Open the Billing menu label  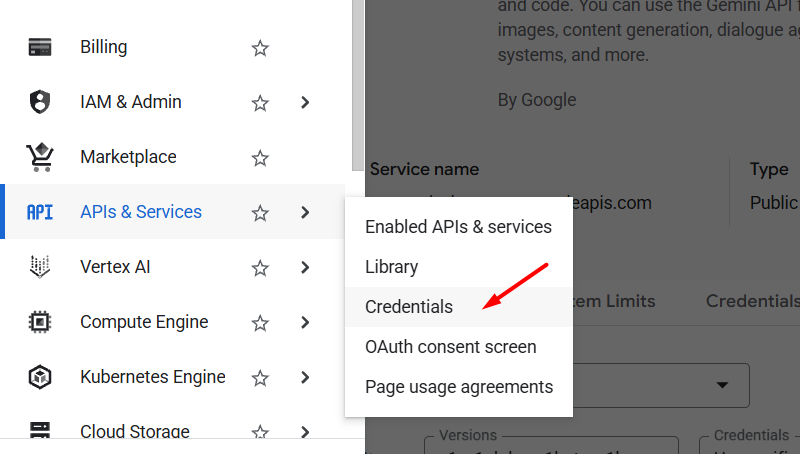click(104, 47)
